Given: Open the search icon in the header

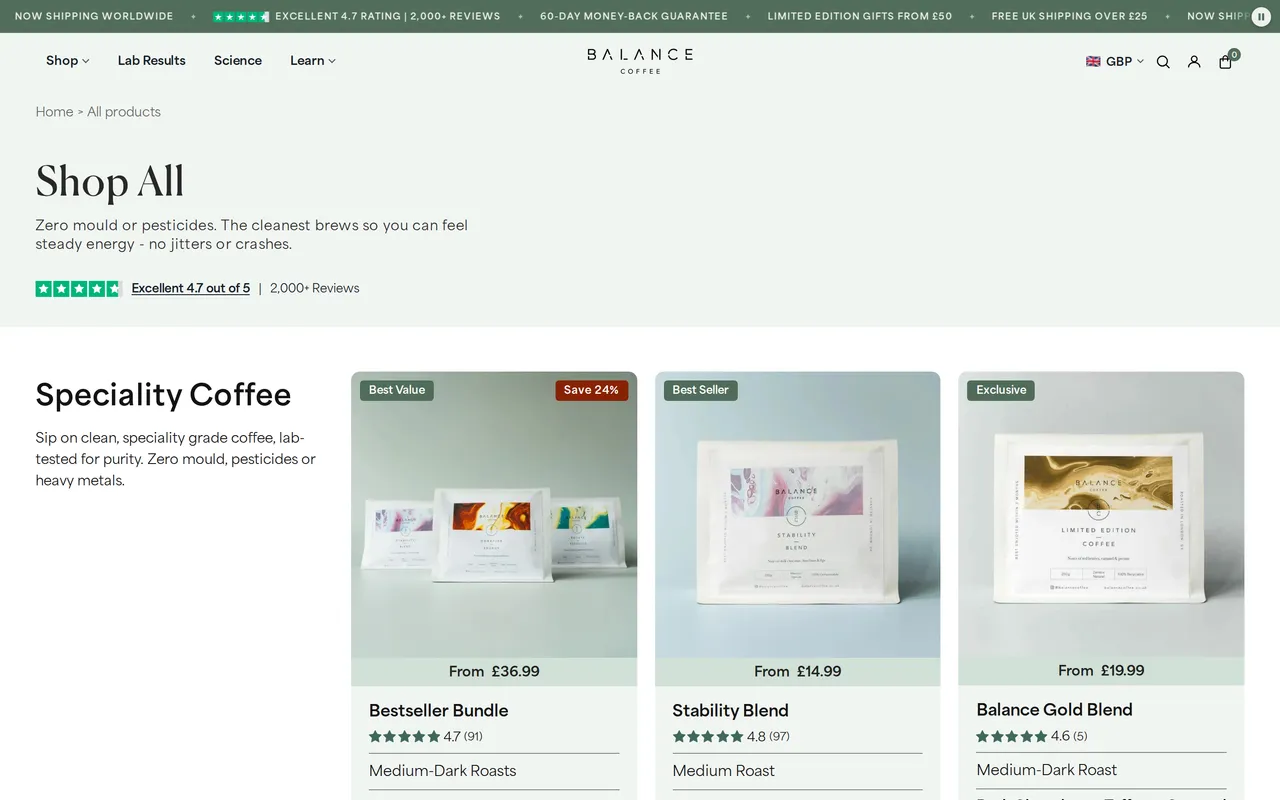Looking at the screenshot, I should coord(1163,62).
